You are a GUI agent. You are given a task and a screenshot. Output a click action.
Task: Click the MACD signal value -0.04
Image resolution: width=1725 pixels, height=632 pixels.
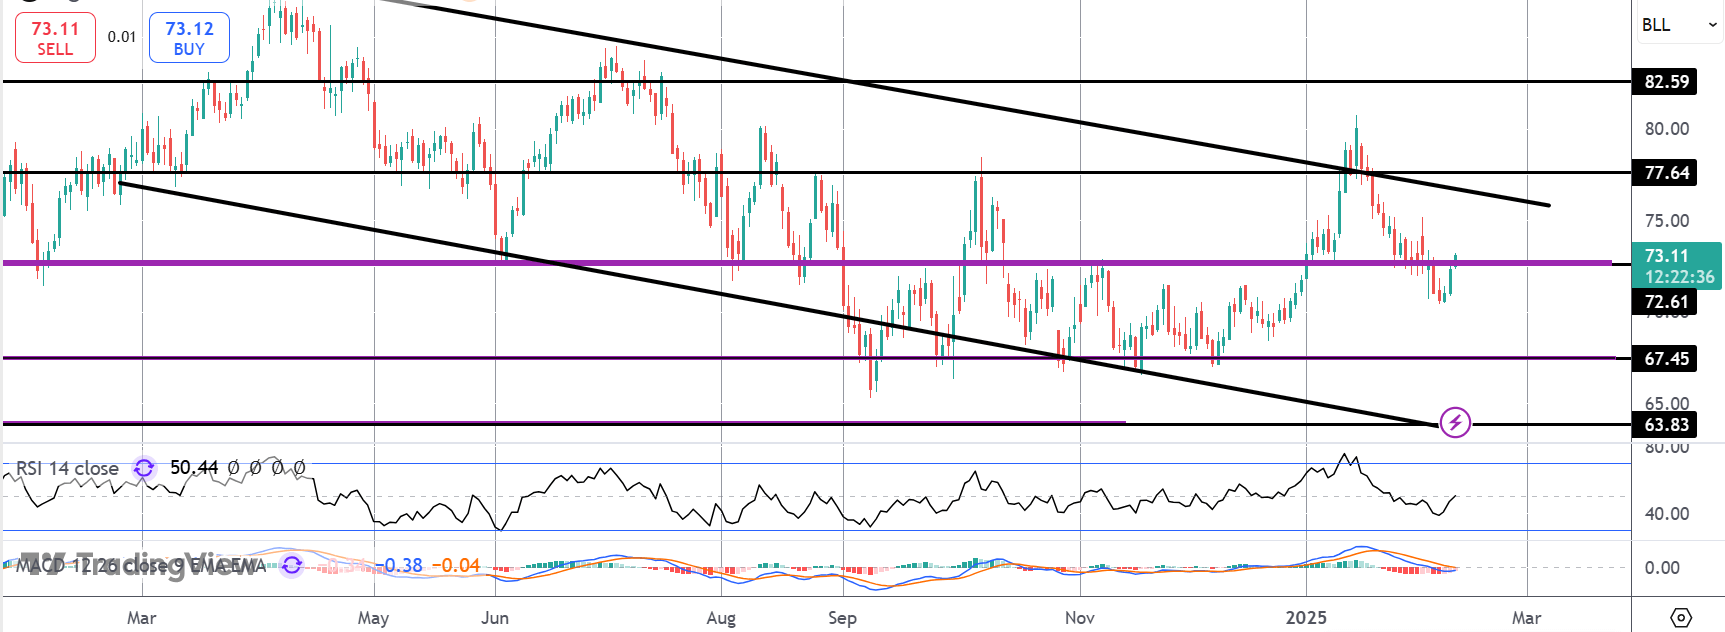[x=456, y=565]
